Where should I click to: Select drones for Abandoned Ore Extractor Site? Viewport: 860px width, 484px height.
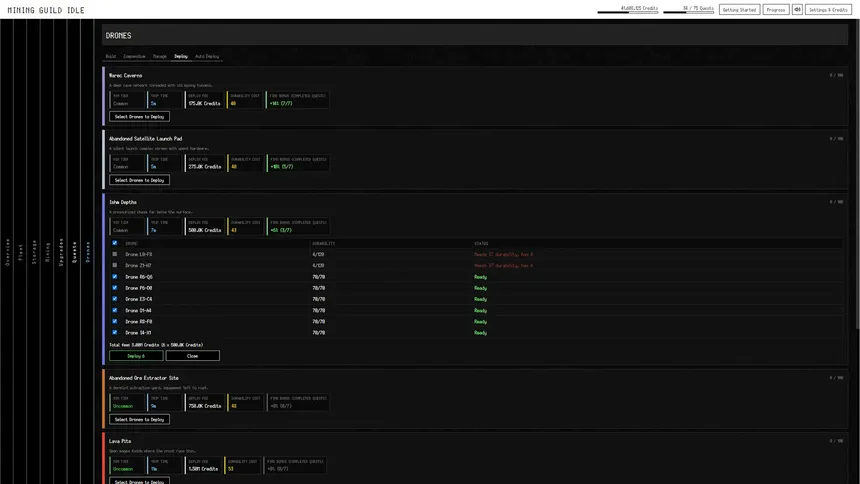coord(139,419)
